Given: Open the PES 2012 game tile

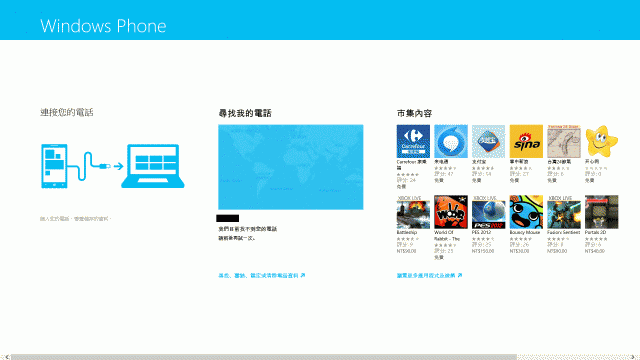Looking at the screenshot, I should click(x=488, y=212).
